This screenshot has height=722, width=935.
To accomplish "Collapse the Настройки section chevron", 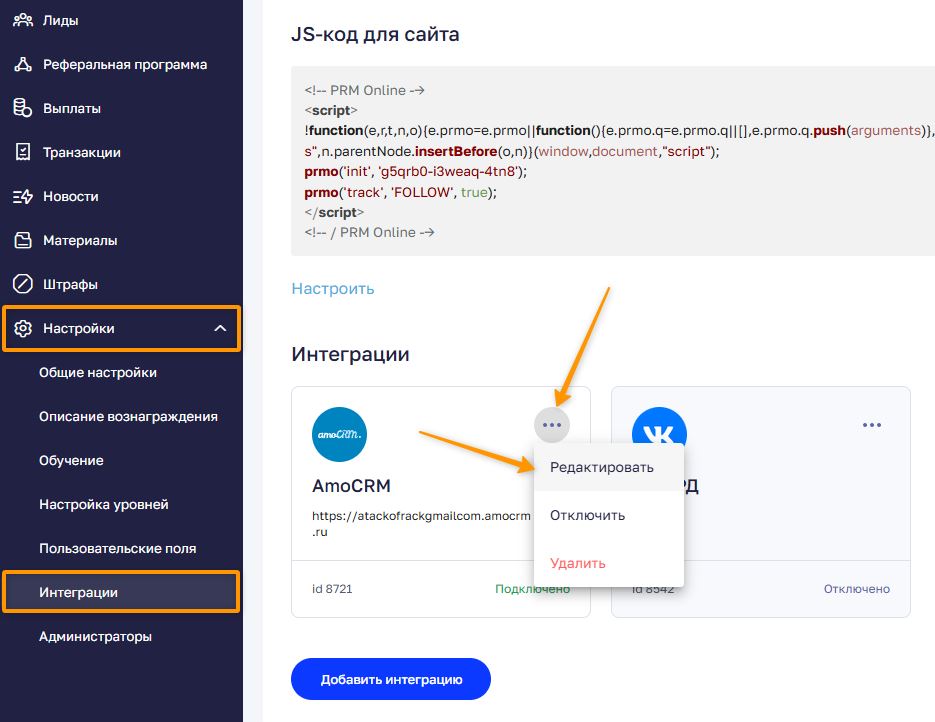I will [x=221, y=328].
